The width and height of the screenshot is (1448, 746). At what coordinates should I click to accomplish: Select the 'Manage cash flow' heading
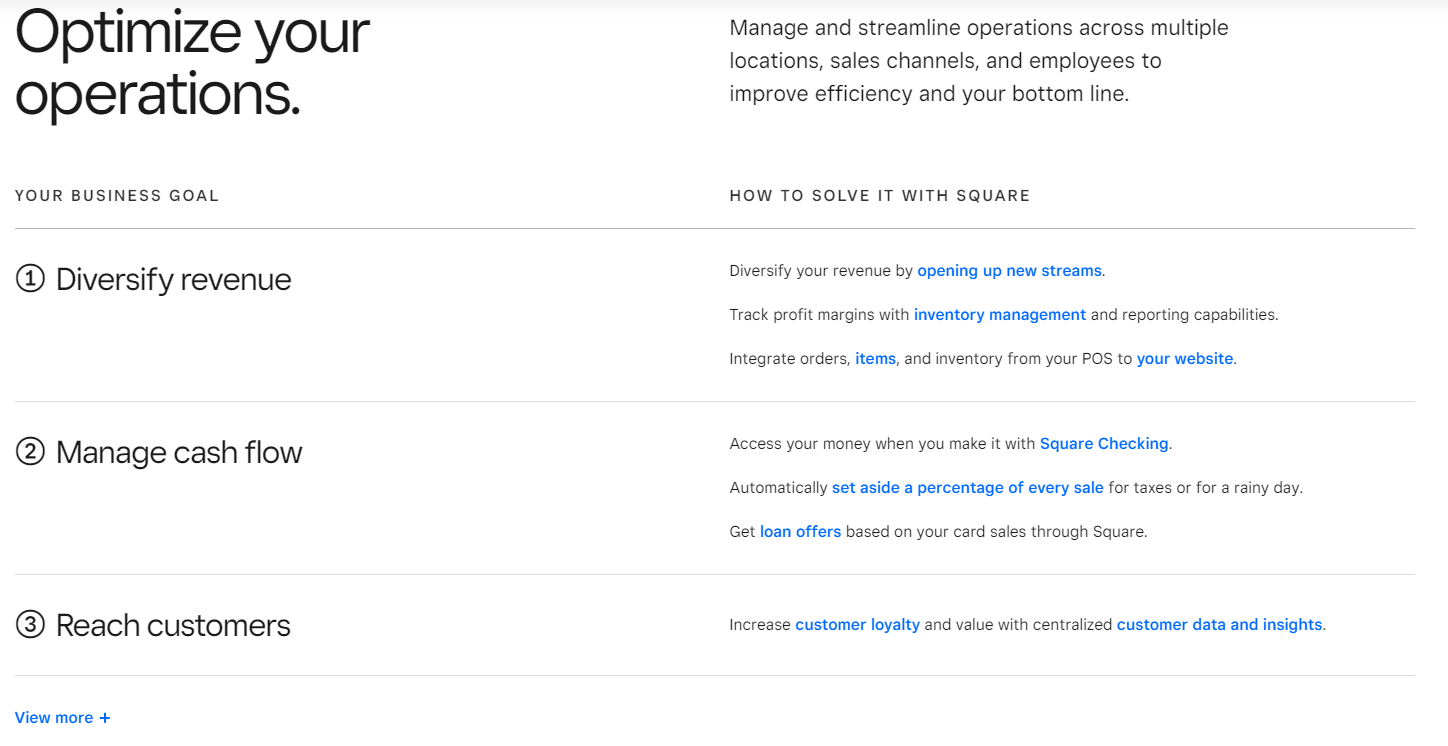(179, 453)
